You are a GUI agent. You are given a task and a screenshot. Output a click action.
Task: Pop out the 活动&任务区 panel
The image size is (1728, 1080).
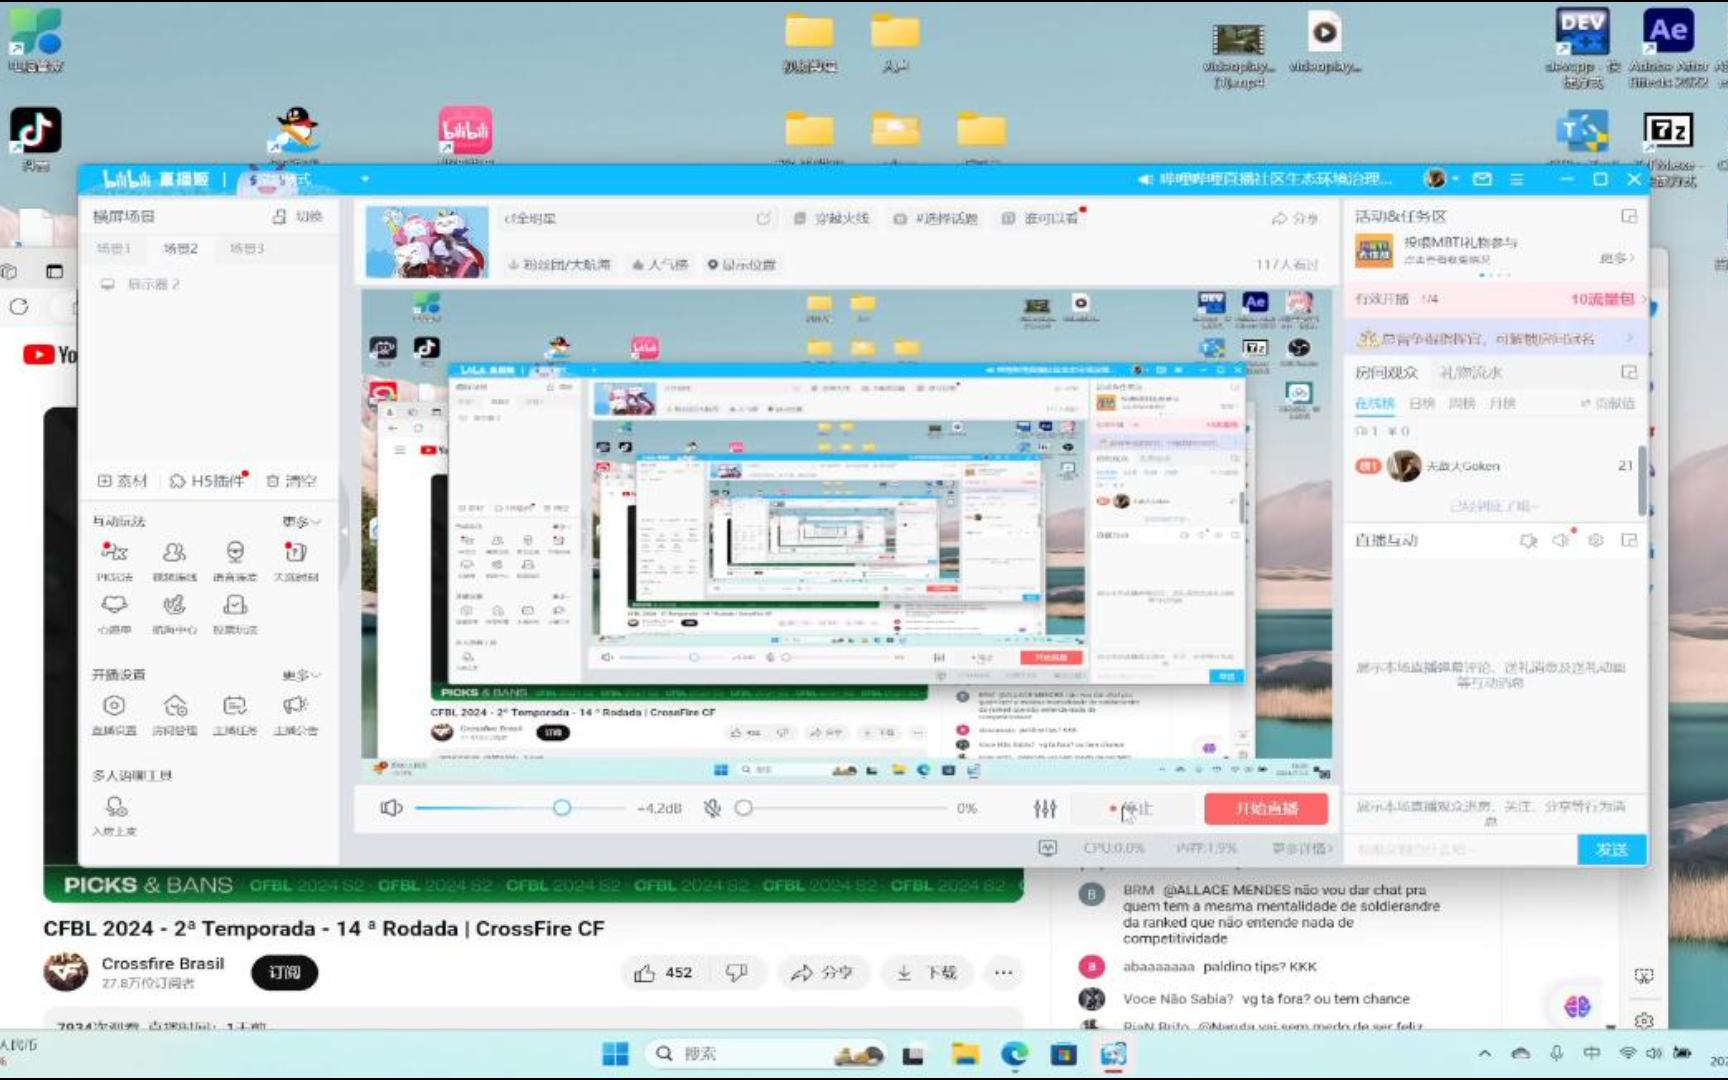coord(1629,216)
